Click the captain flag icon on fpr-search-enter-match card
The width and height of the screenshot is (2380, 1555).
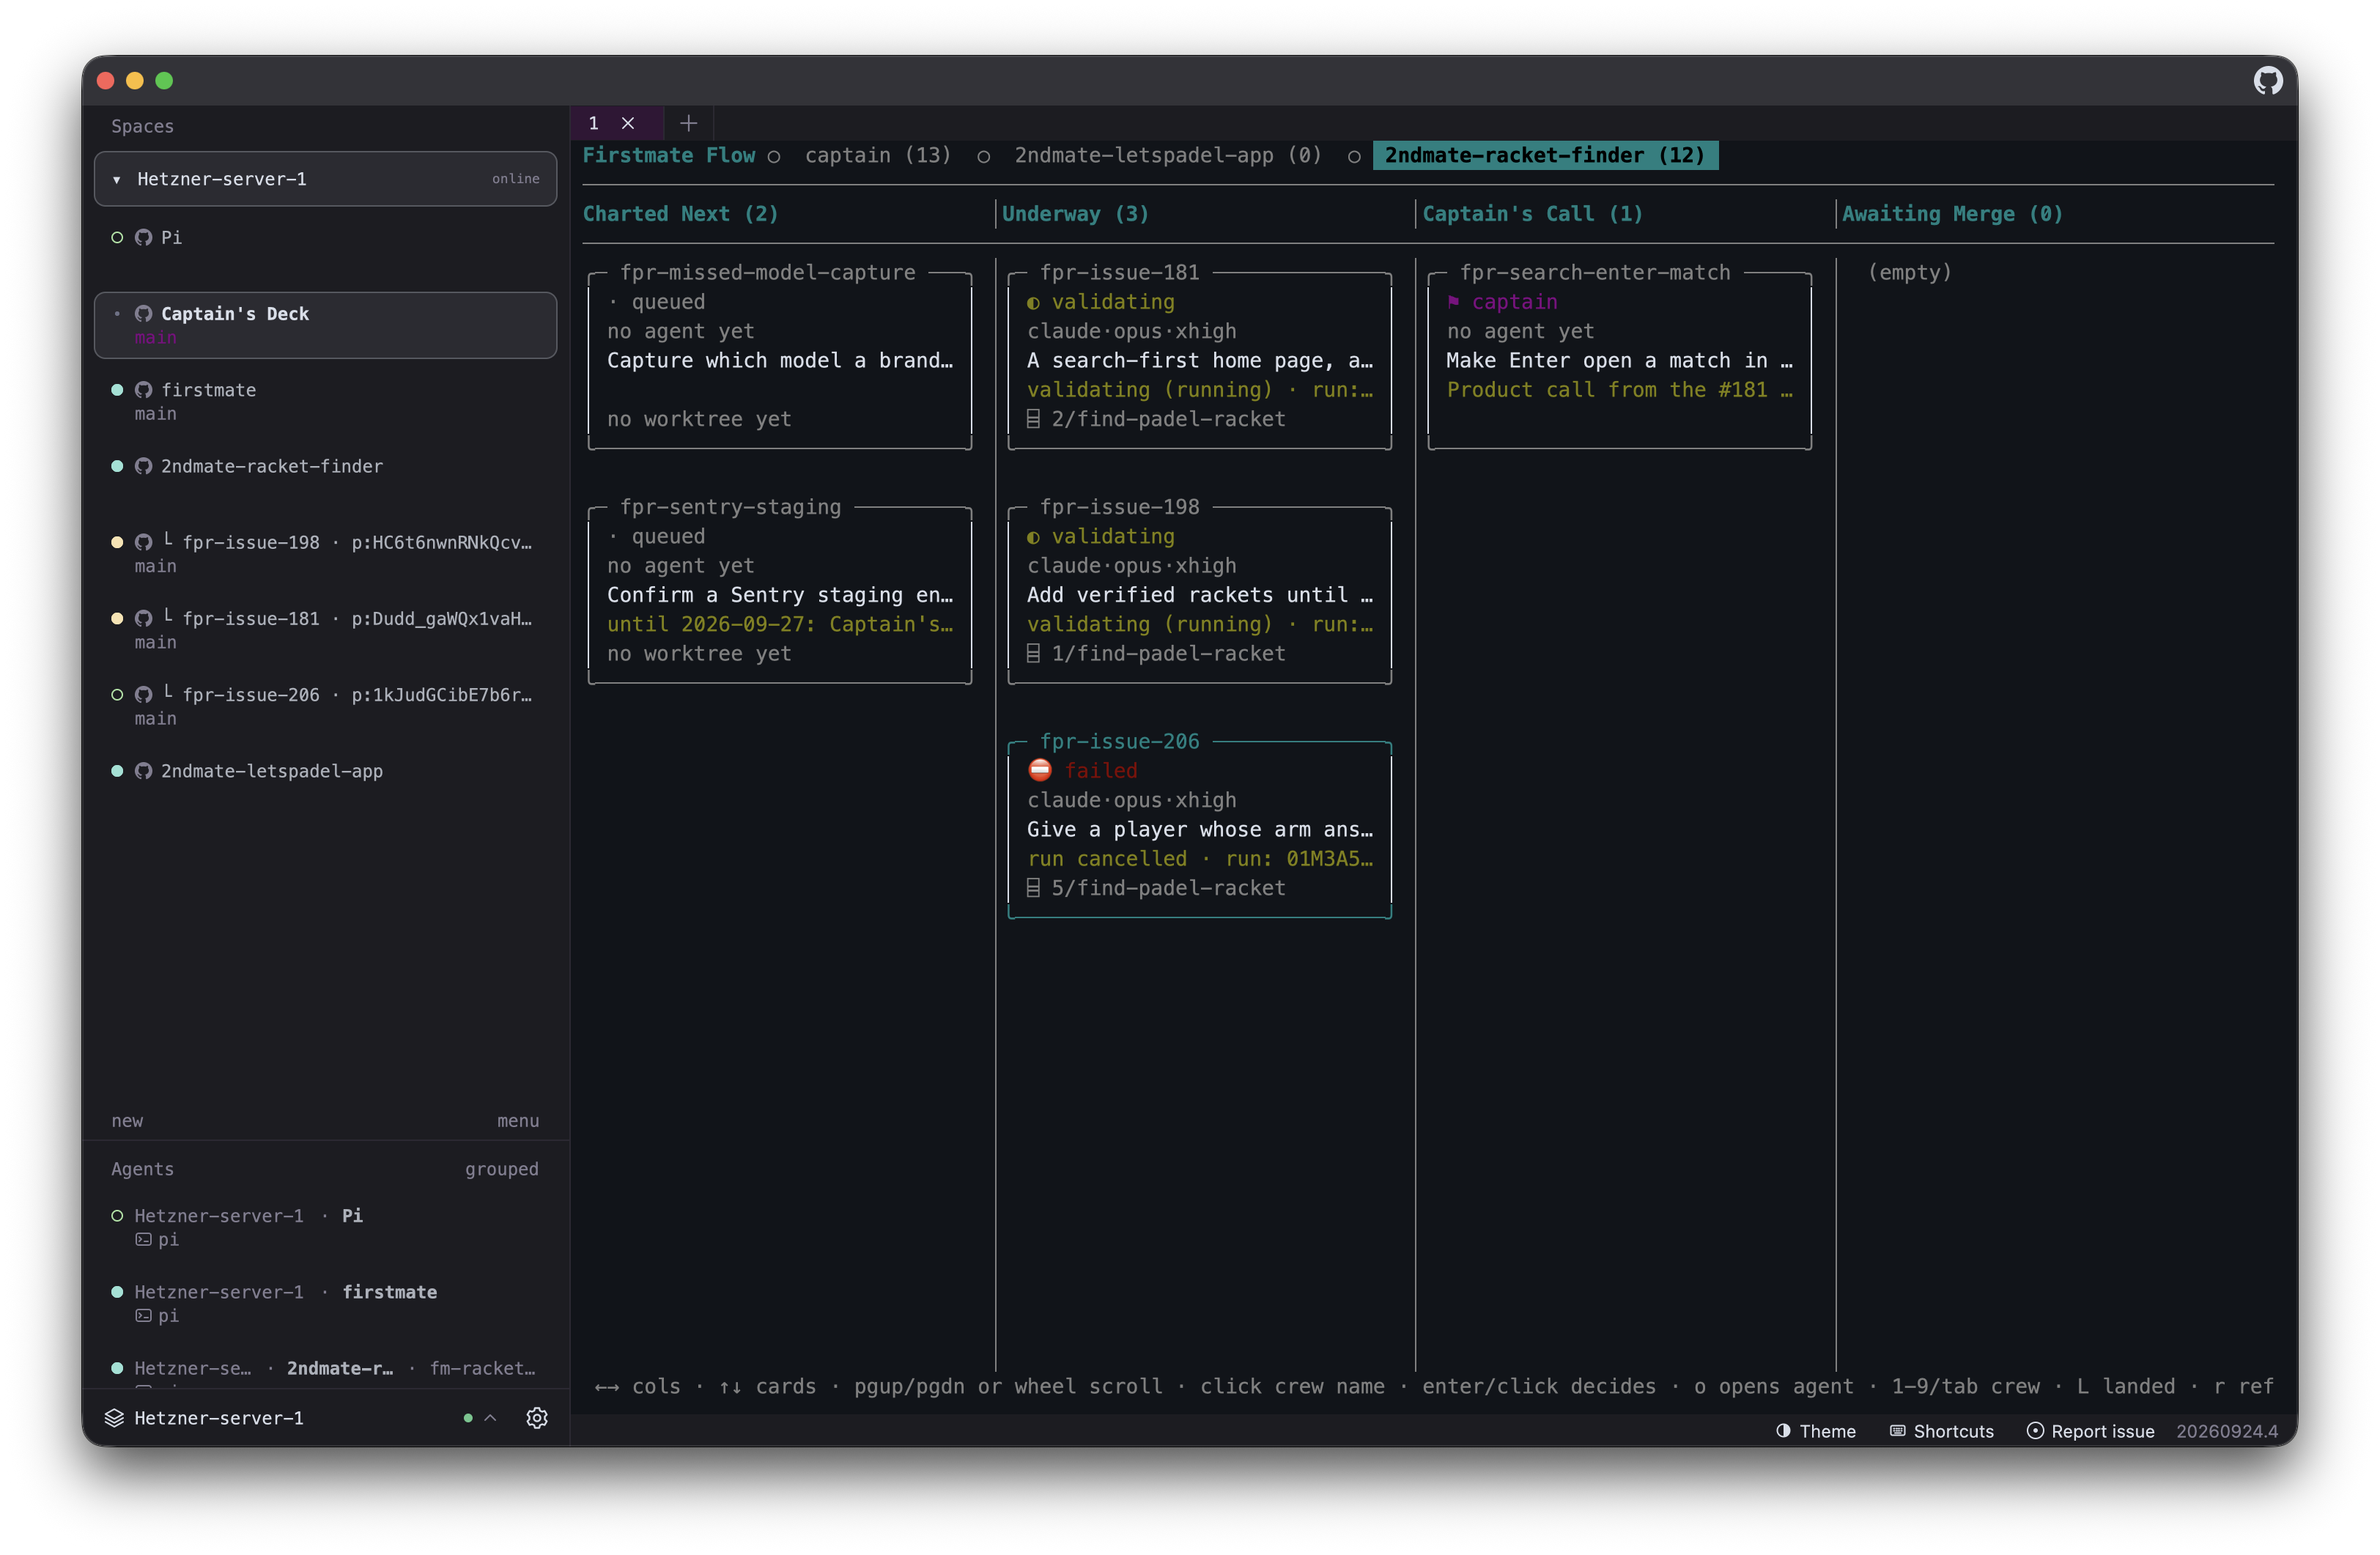1453,301
